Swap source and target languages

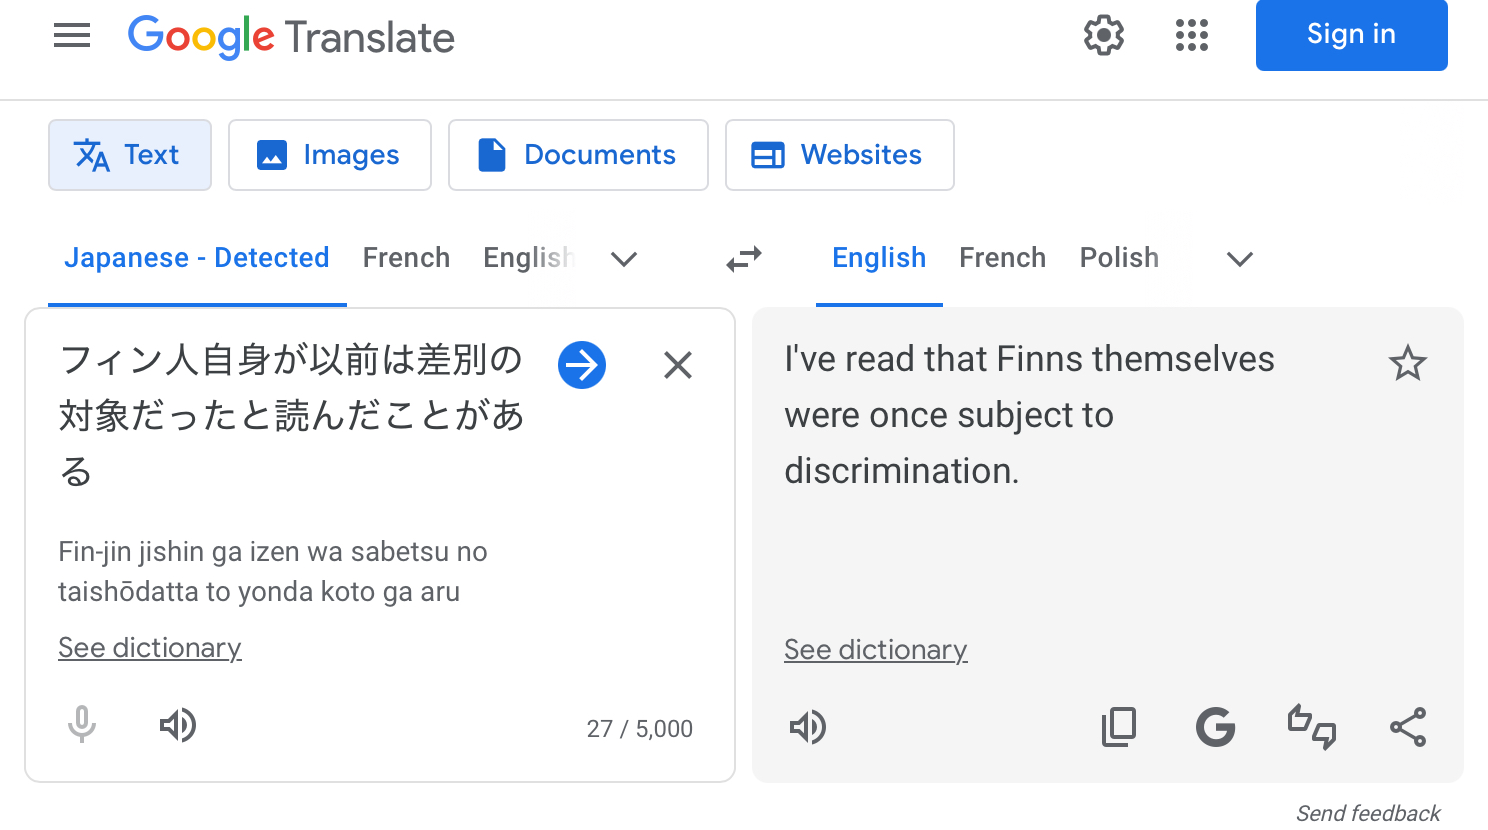(x=744, y=259)
